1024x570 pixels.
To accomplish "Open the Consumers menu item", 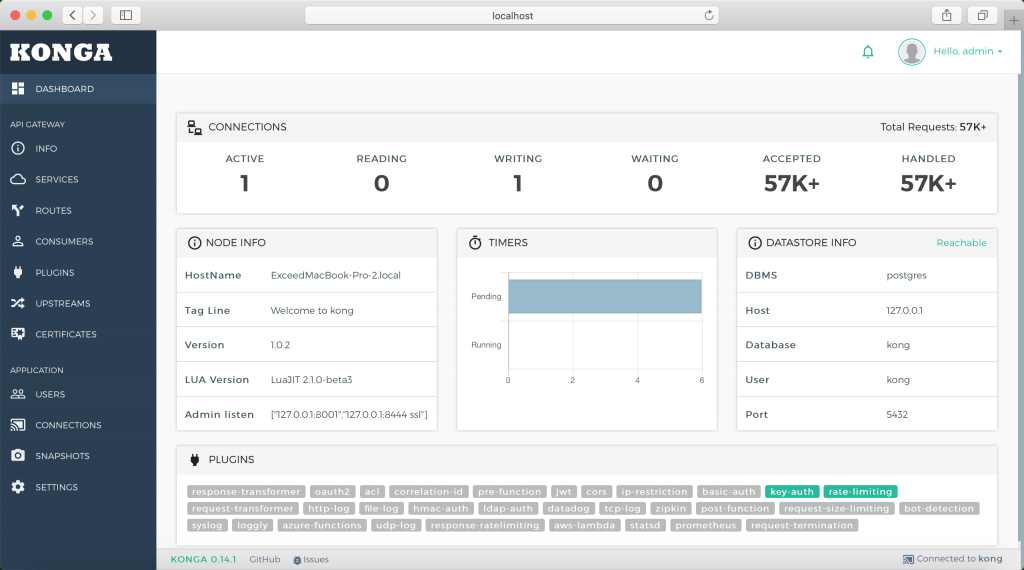I will pyautogui.click(x=78, y=241).
